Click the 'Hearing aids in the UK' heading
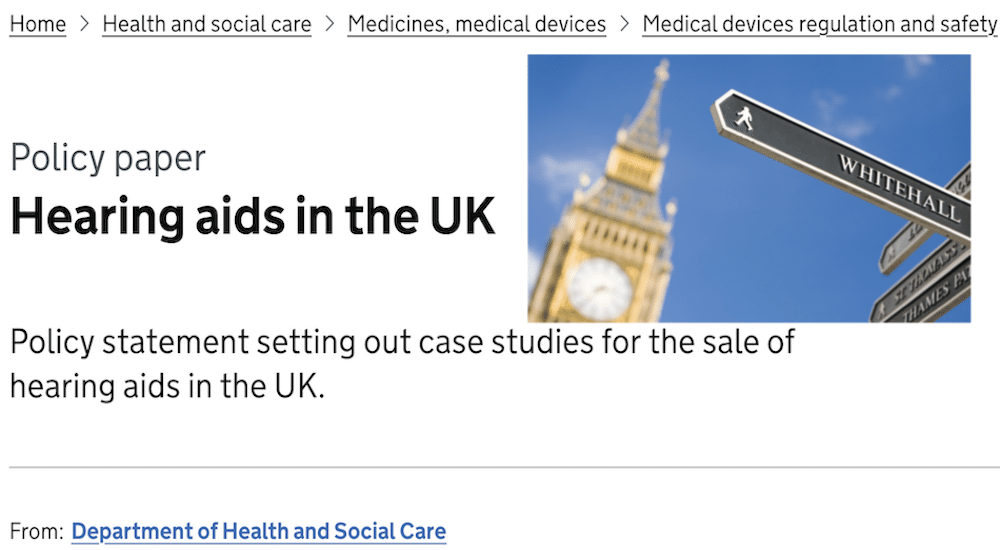Viewport: 1000px width, 550px height. point(253,216)
